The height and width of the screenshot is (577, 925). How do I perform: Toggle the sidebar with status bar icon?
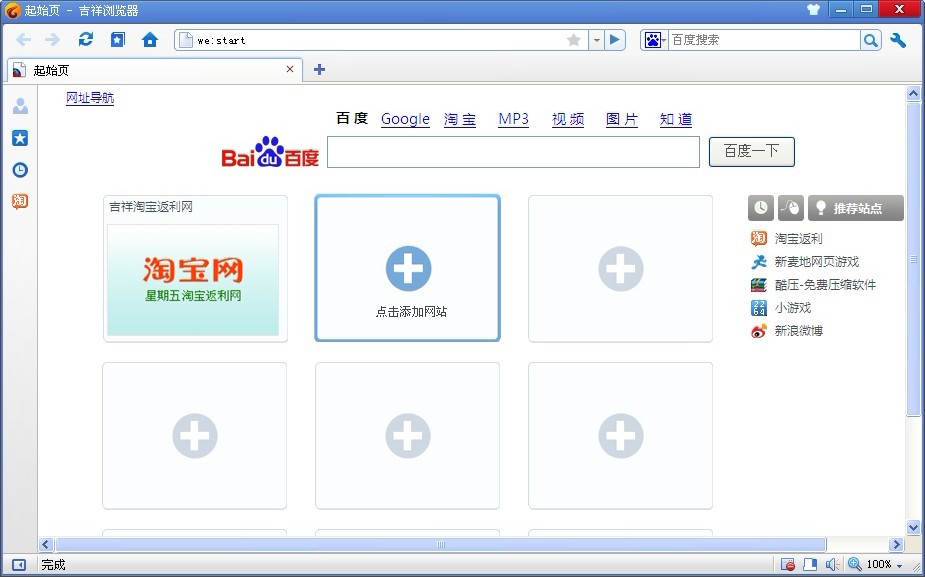pyautogui.click(x=19, y=565)
